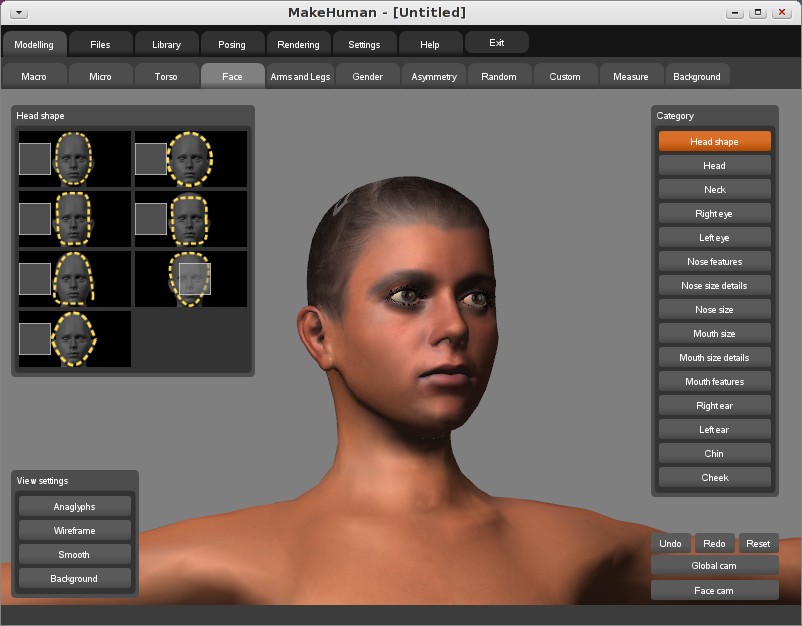Click the Exit button
This screenshot has width=802, height=626.
[497, 42]
